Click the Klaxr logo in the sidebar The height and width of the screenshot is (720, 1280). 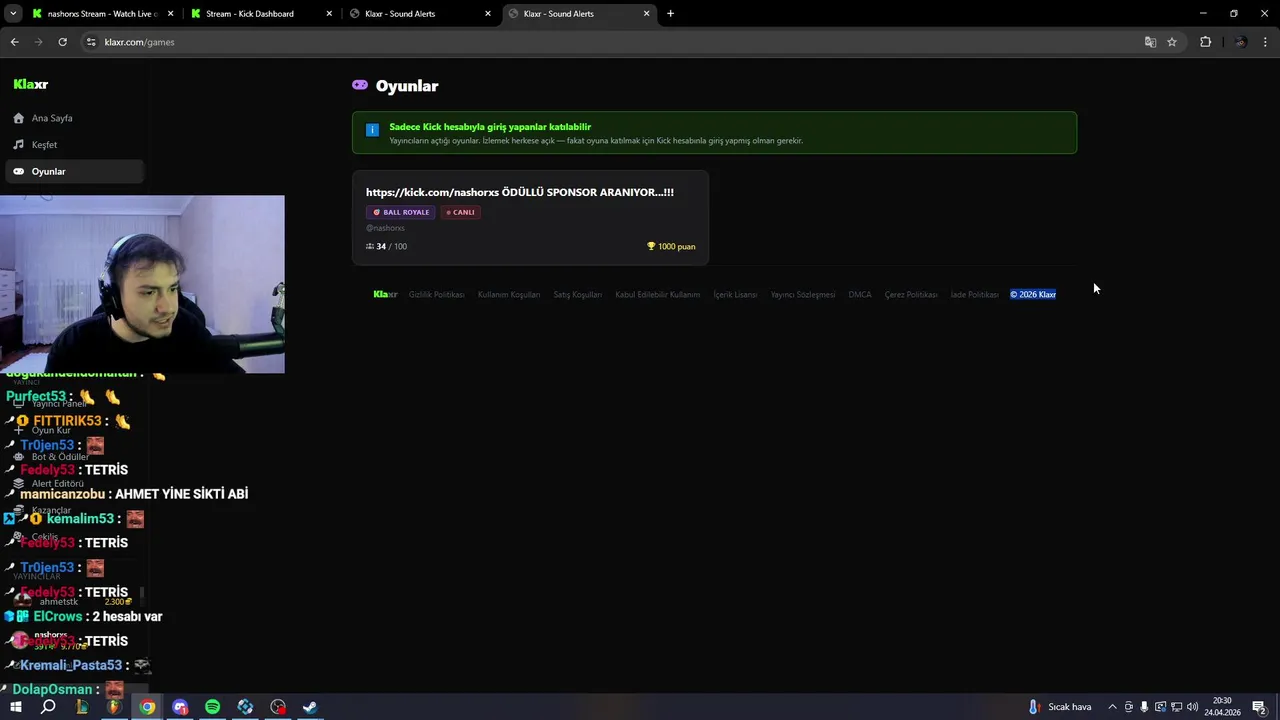point(31,85)
